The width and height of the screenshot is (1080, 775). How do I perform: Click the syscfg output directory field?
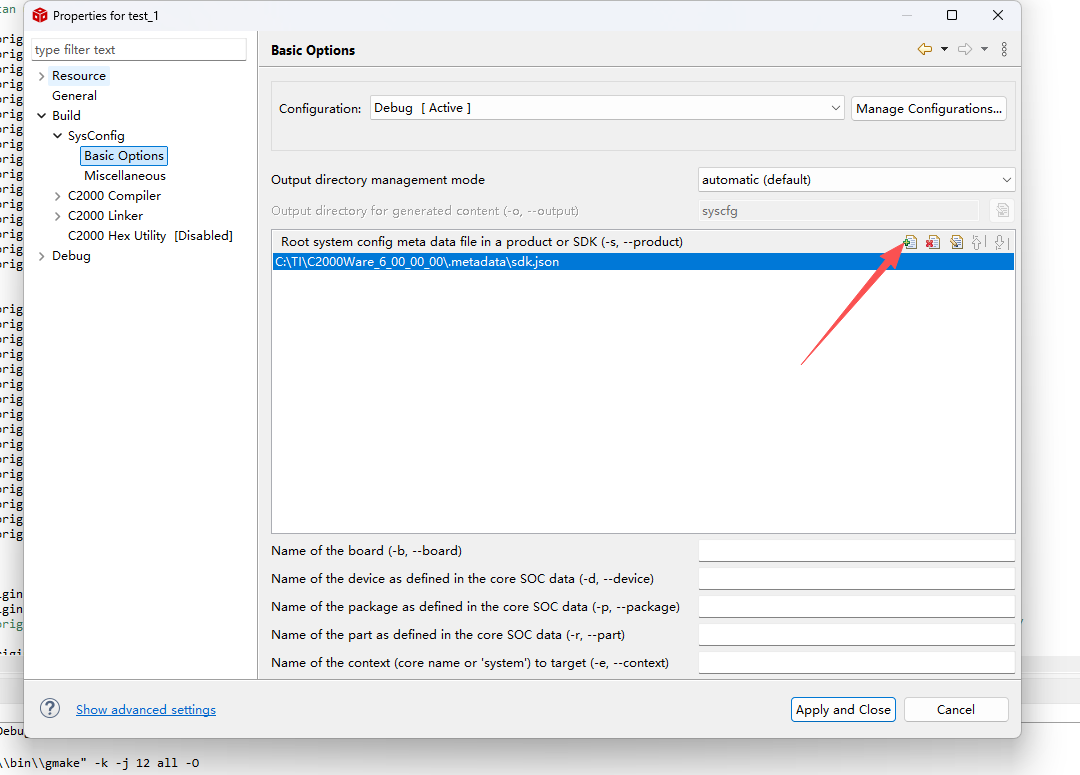(838, 211)
